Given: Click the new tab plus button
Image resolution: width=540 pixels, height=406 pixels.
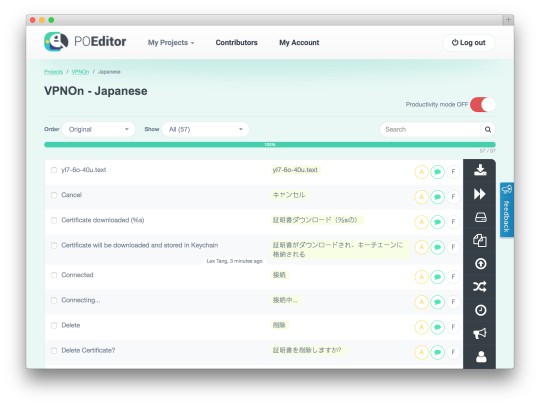Looking at the screenshot, I should pyautogui.click(x=508, y=20).
